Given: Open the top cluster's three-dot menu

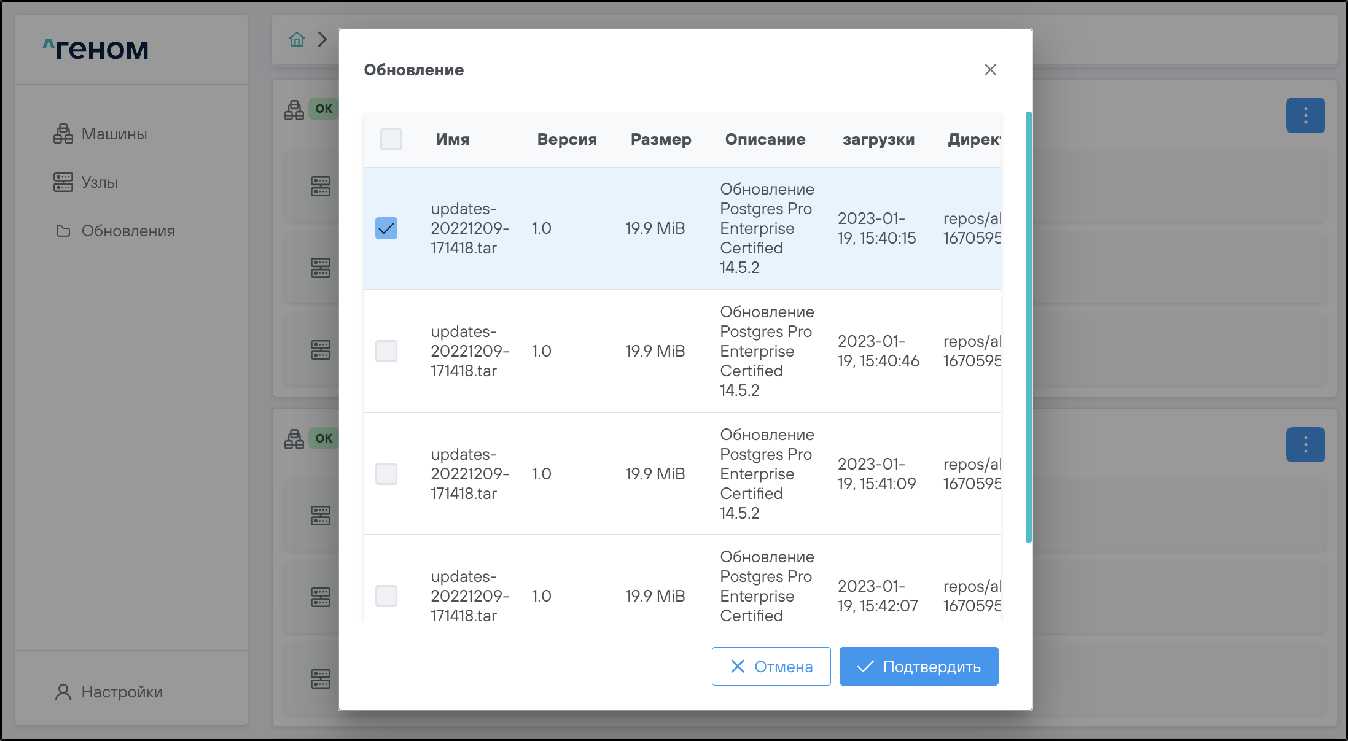Looking at the screenshot, I should [1305, 116].
